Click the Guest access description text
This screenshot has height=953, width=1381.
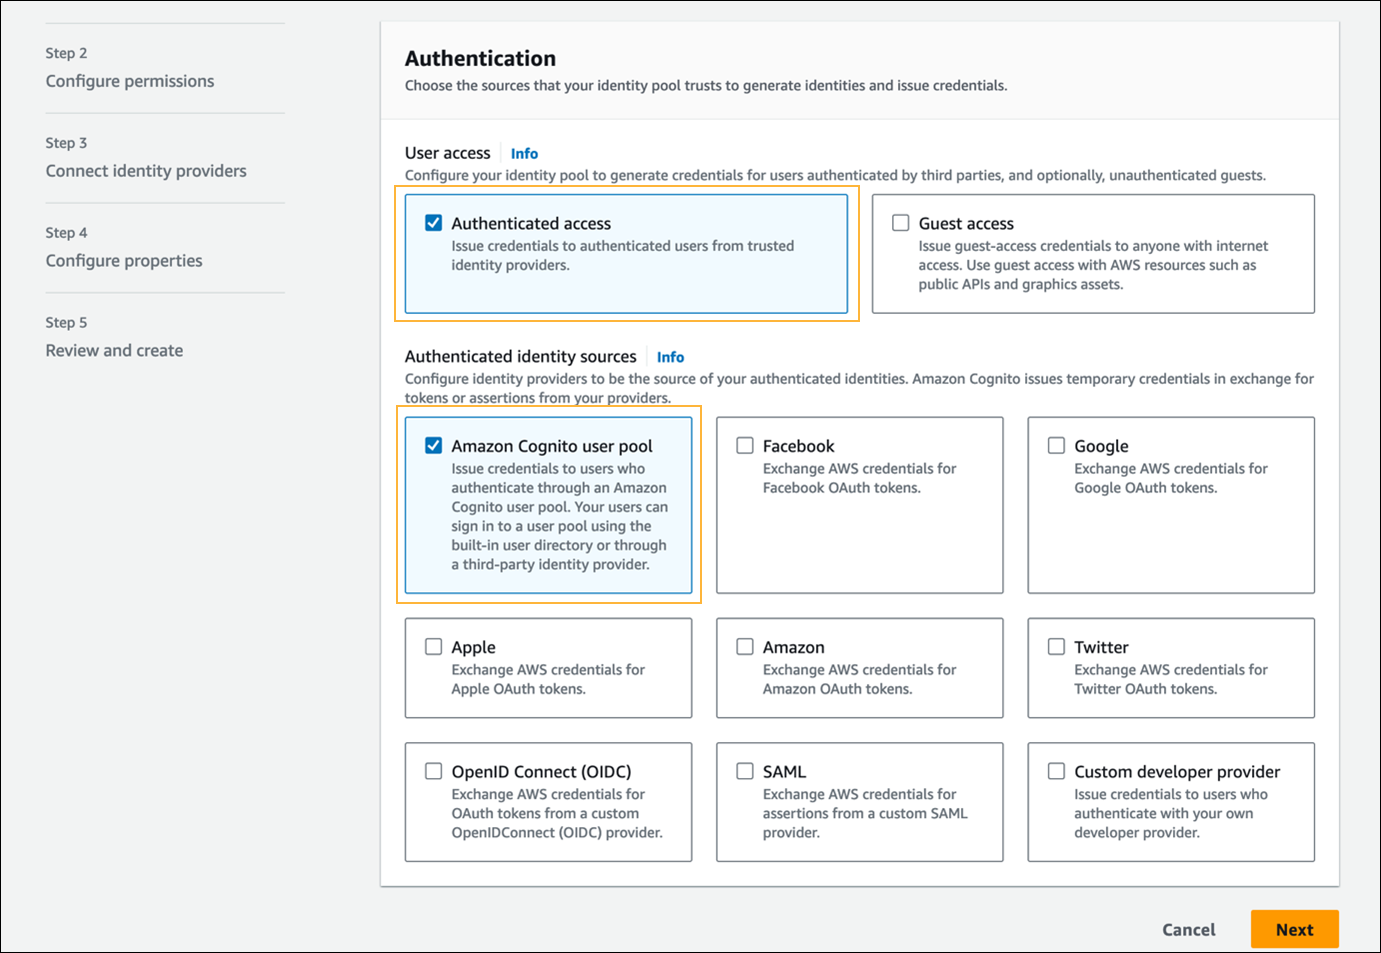(1093, 265)
